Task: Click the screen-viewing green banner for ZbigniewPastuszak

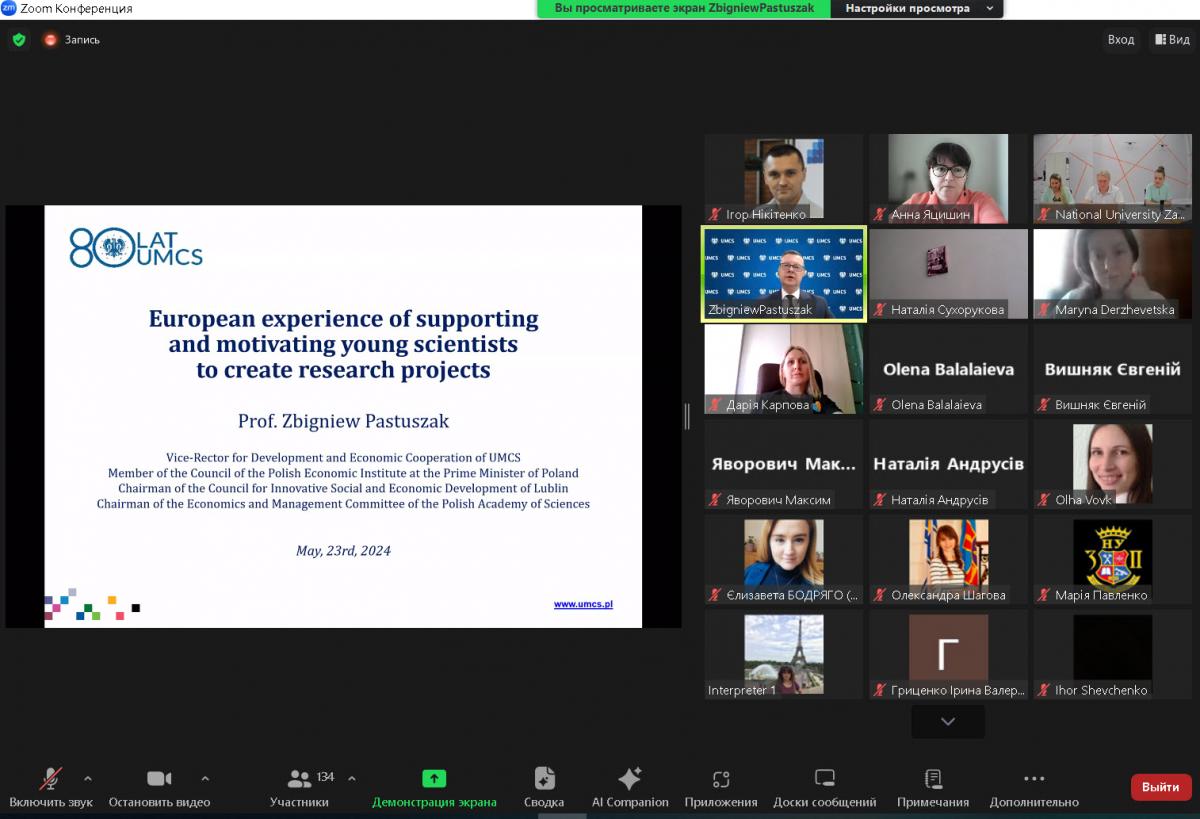Action: click(x=685, y=9)
